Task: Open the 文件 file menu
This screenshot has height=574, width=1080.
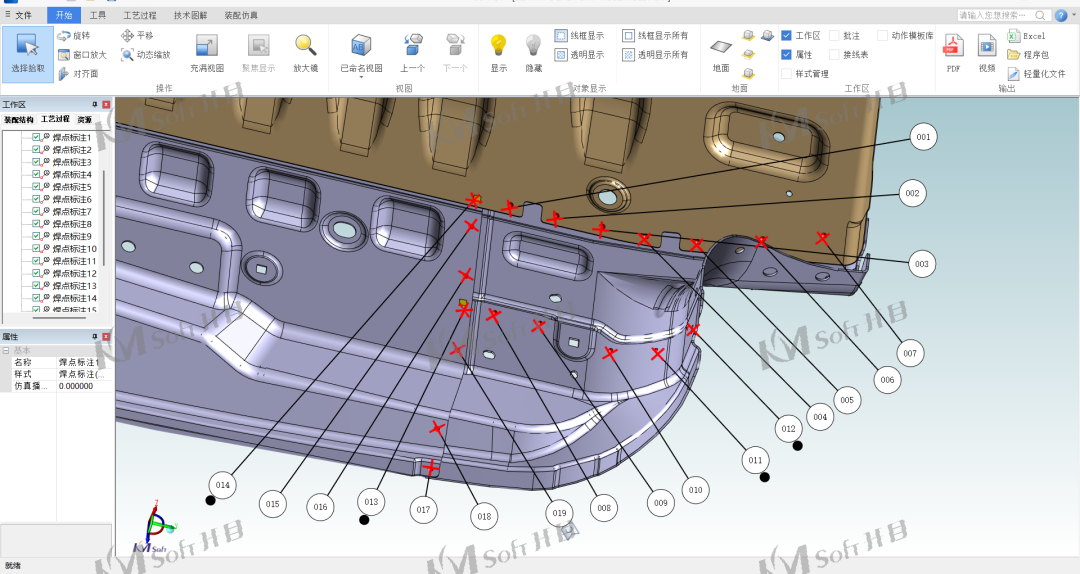Action: click(x=23, y=15)
